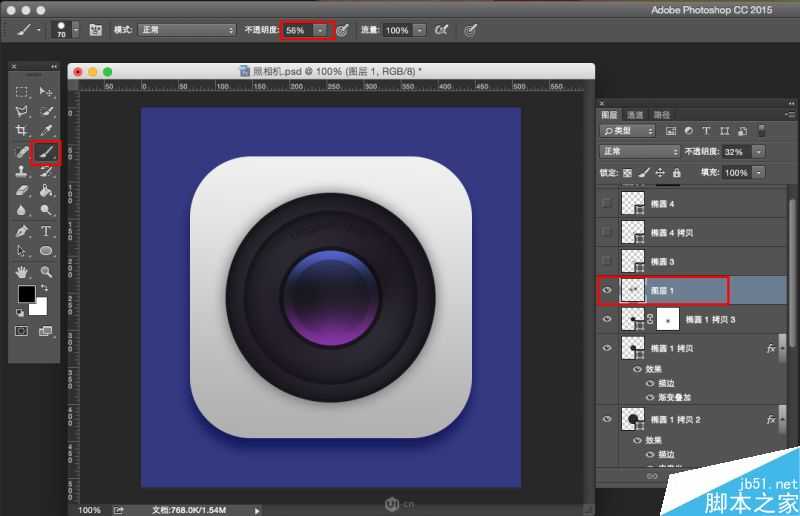The image size is (800, 516).
Task: Select the Pen tool
Action: point(21,231)
